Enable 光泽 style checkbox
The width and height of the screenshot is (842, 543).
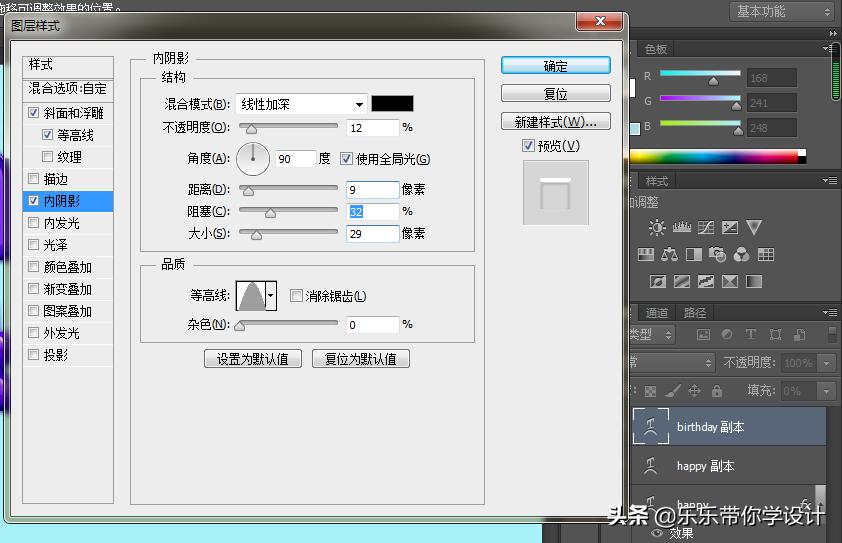pyautogui.click(x=33, y=245)
